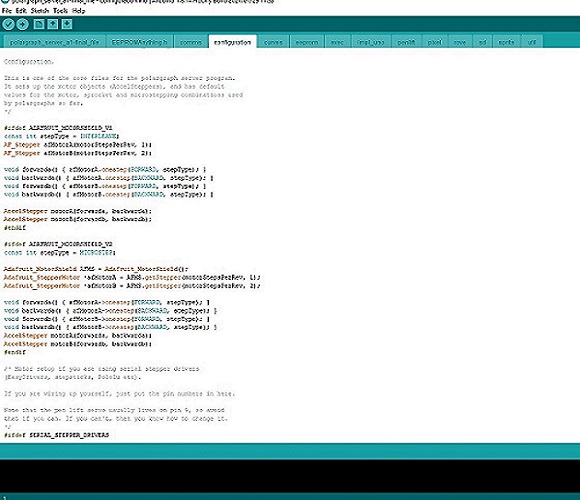
Task: Switch to the comms tab
Action: (x=191, y=42)
